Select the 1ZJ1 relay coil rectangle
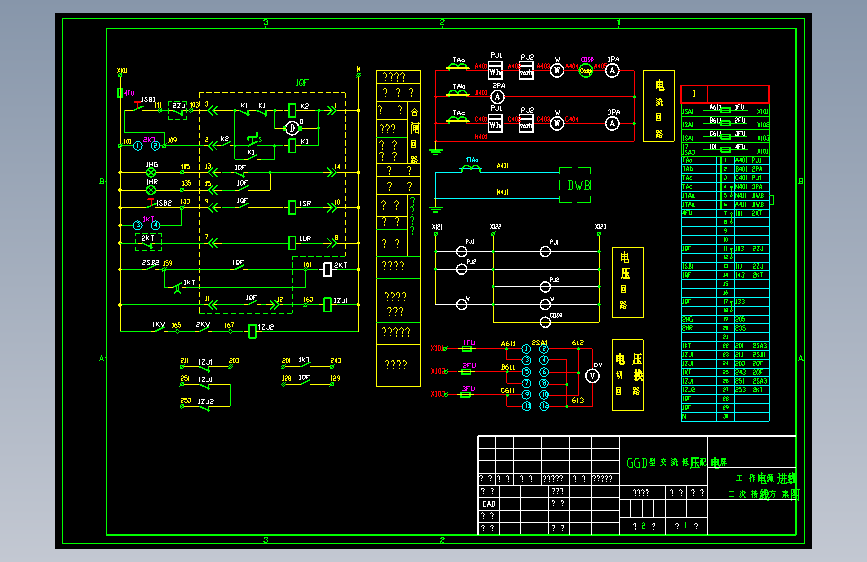Image resolution: width=867 pixels, height=562 pixels. (327, 305)
